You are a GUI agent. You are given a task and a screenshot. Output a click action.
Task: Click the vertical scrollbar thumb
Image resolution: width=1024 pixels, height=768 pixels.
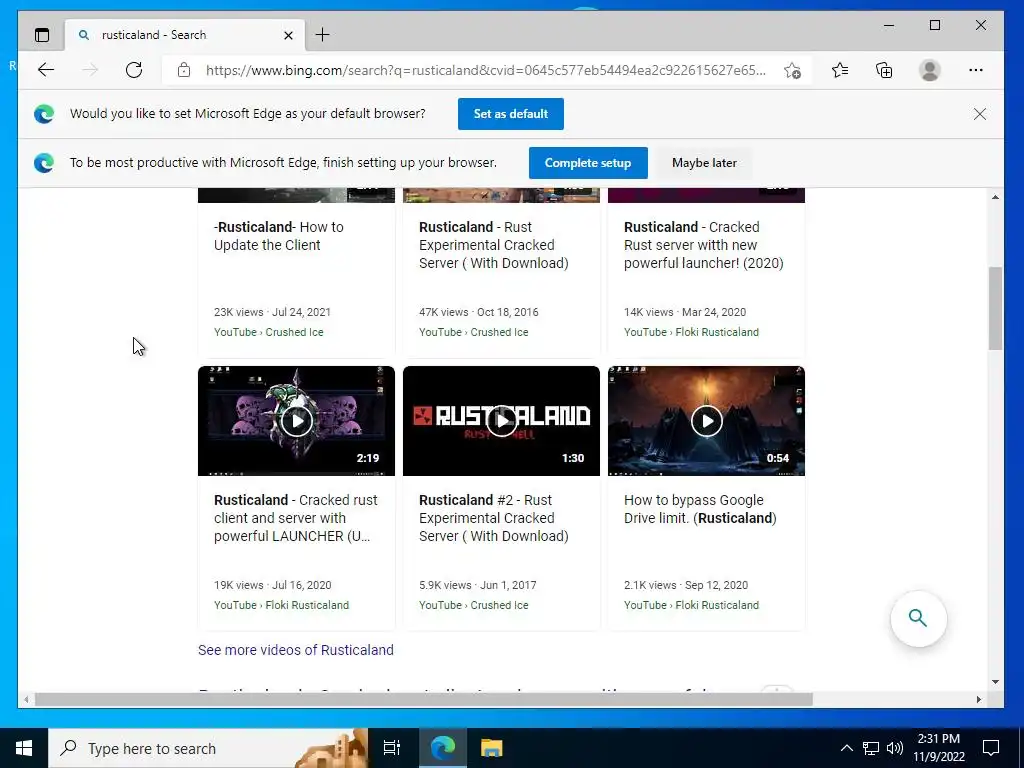[x=995, y=308]
